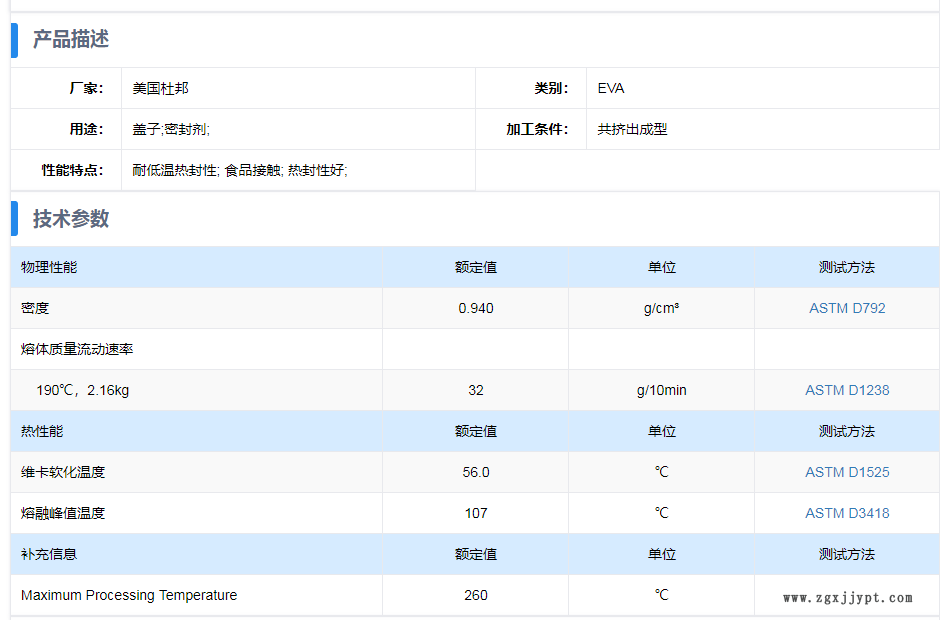Click the blue marker beside 技术参数

(15, 219)
